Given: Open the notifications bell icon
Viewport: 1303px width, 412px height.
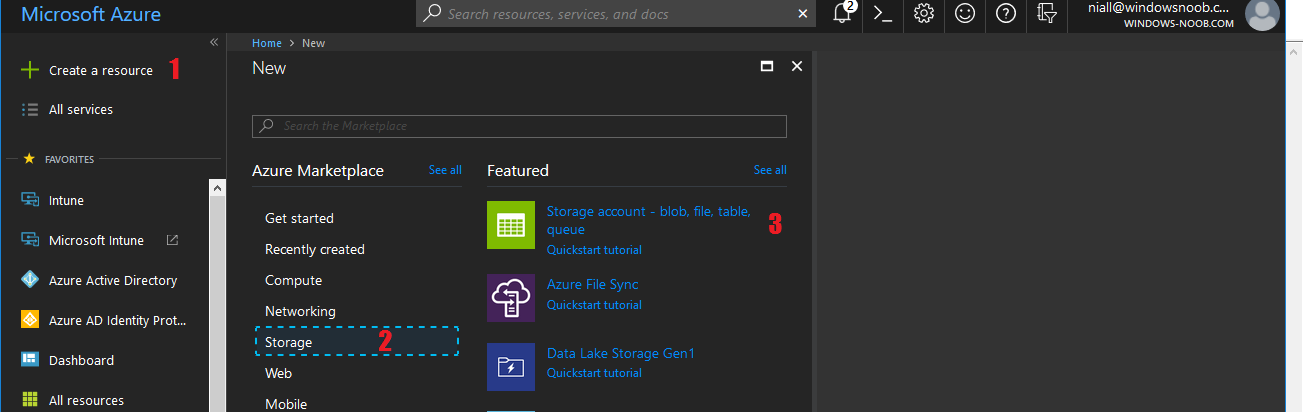Looking at the screenshot, I should point(843,13).
